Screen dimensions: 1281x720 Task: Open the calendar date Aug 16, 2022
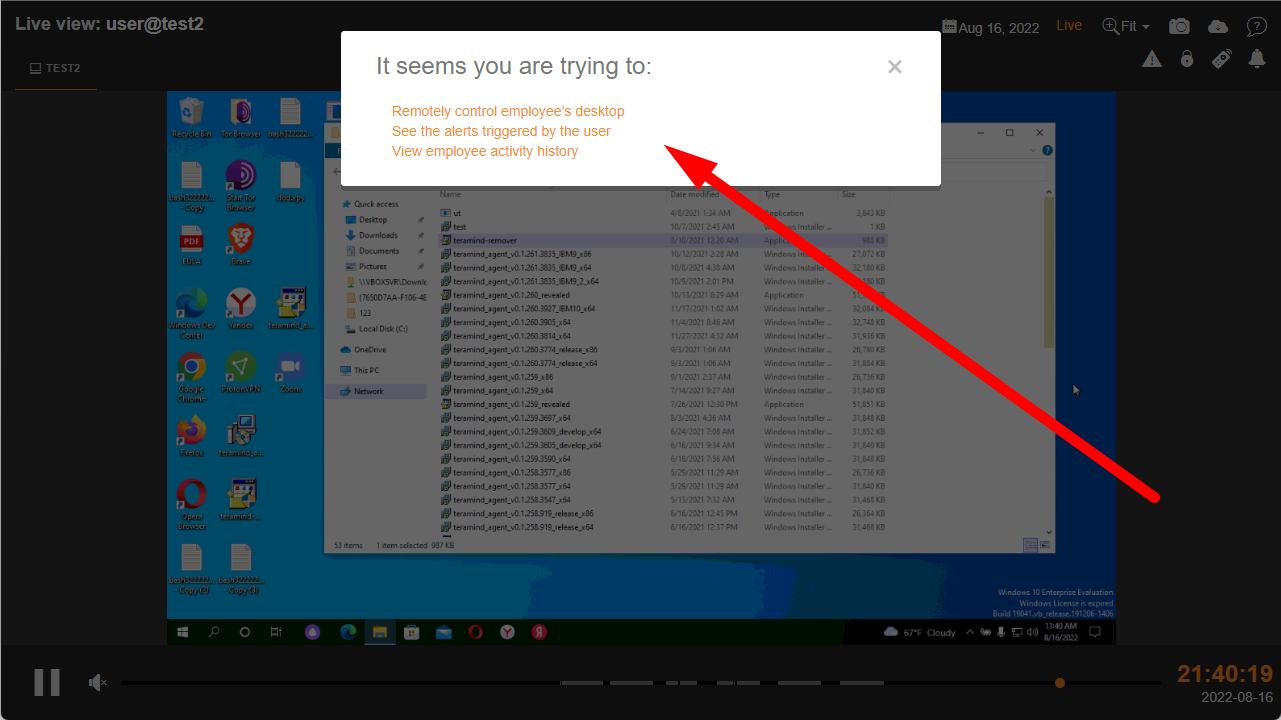994,27
